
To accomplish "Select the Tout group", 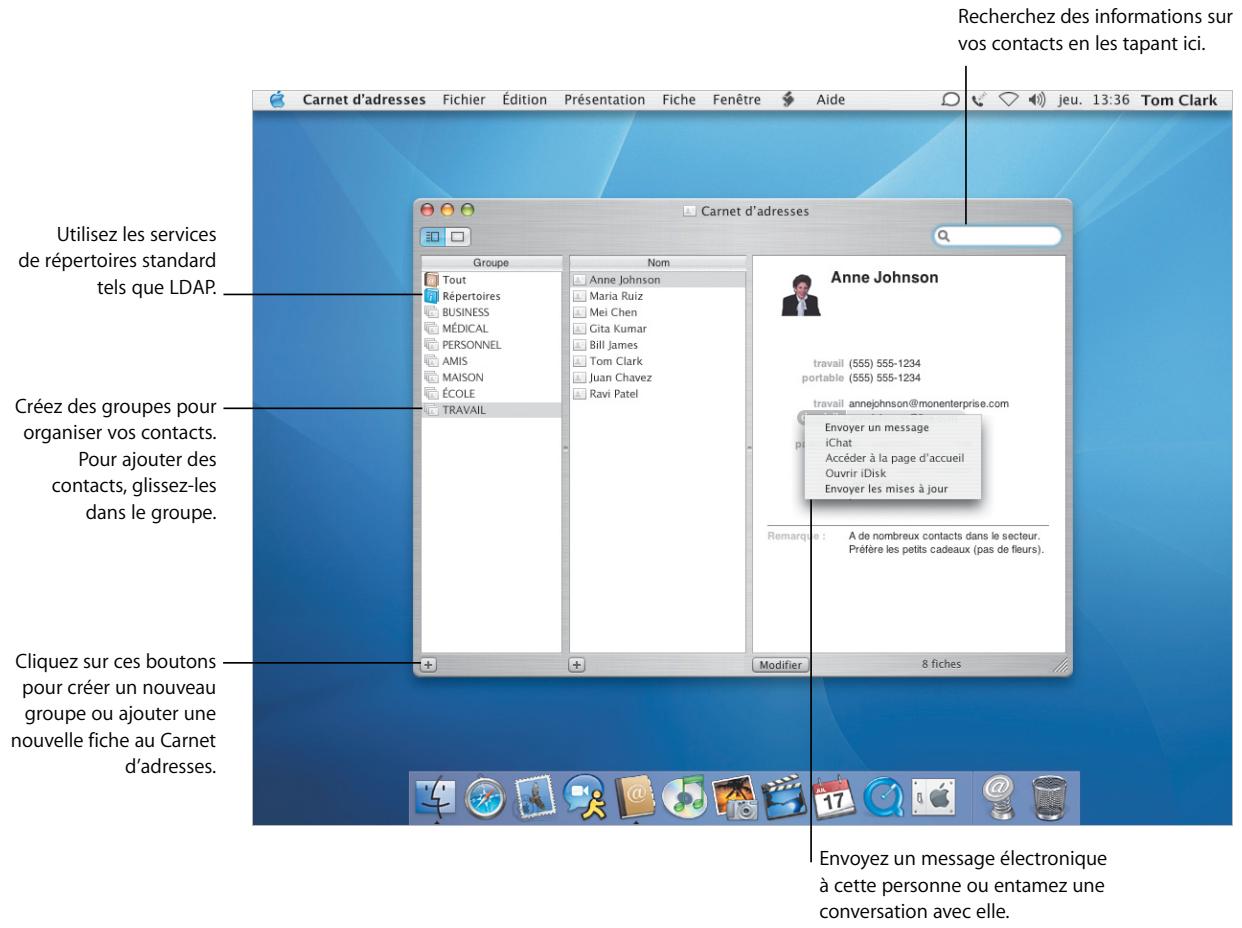I will (491, 280).
